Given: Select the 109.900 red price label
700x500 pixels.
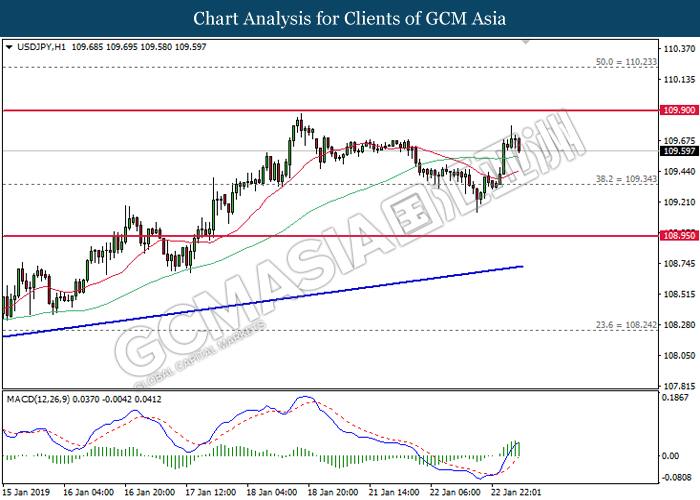Looking at the screenshot, I should (679, 110).
